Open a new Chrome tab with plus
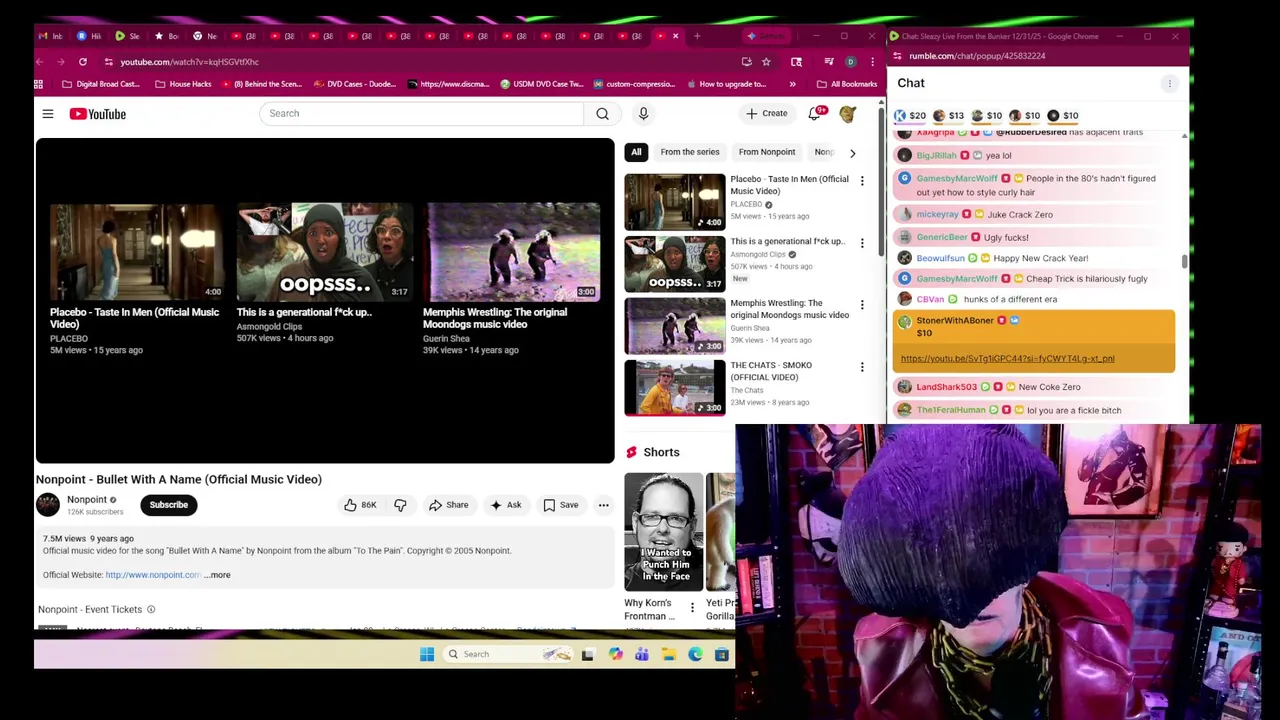Image resolution: width=1280 pixels, height=720 pixels. 697,36
